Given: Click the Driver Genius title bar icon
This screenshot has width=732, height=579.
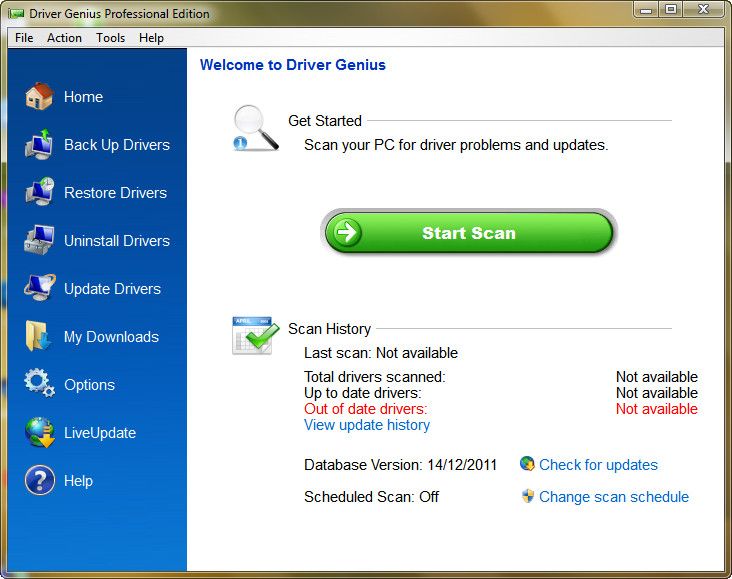Looking at the screenshot, I should pyautogui.click(x=16, y=14).
